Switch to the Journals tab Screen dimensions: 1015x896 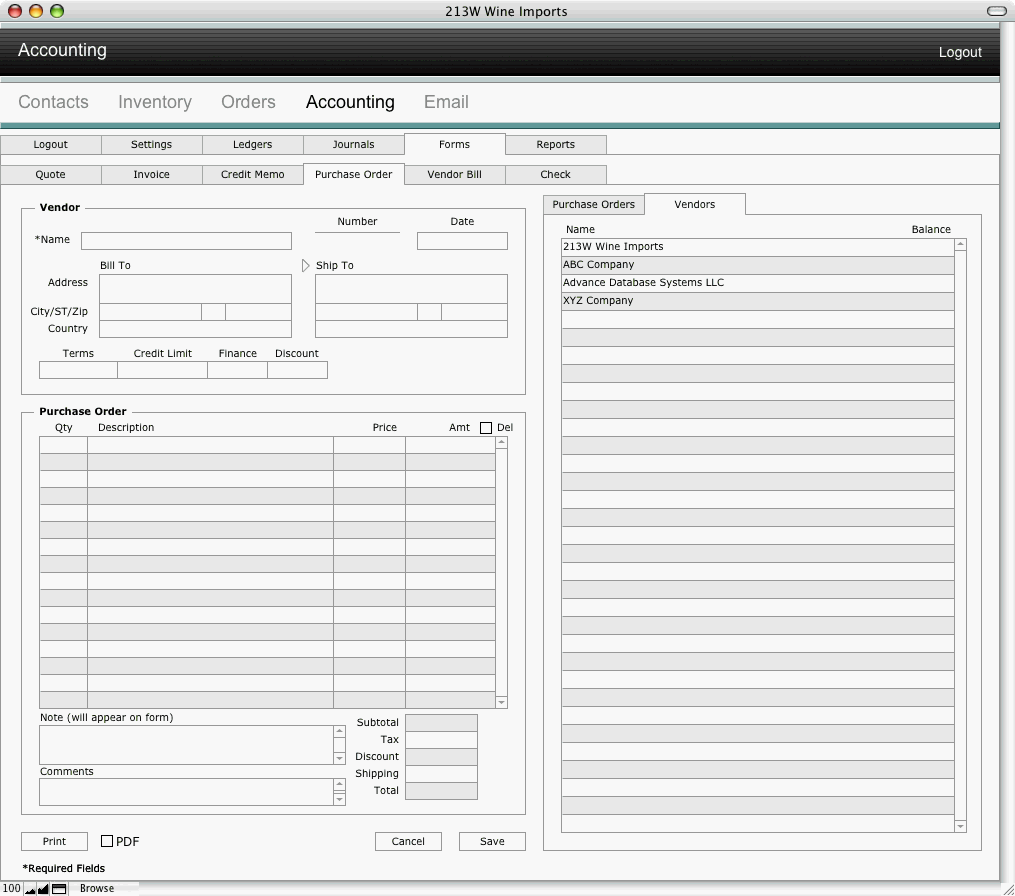click(353, 144)
